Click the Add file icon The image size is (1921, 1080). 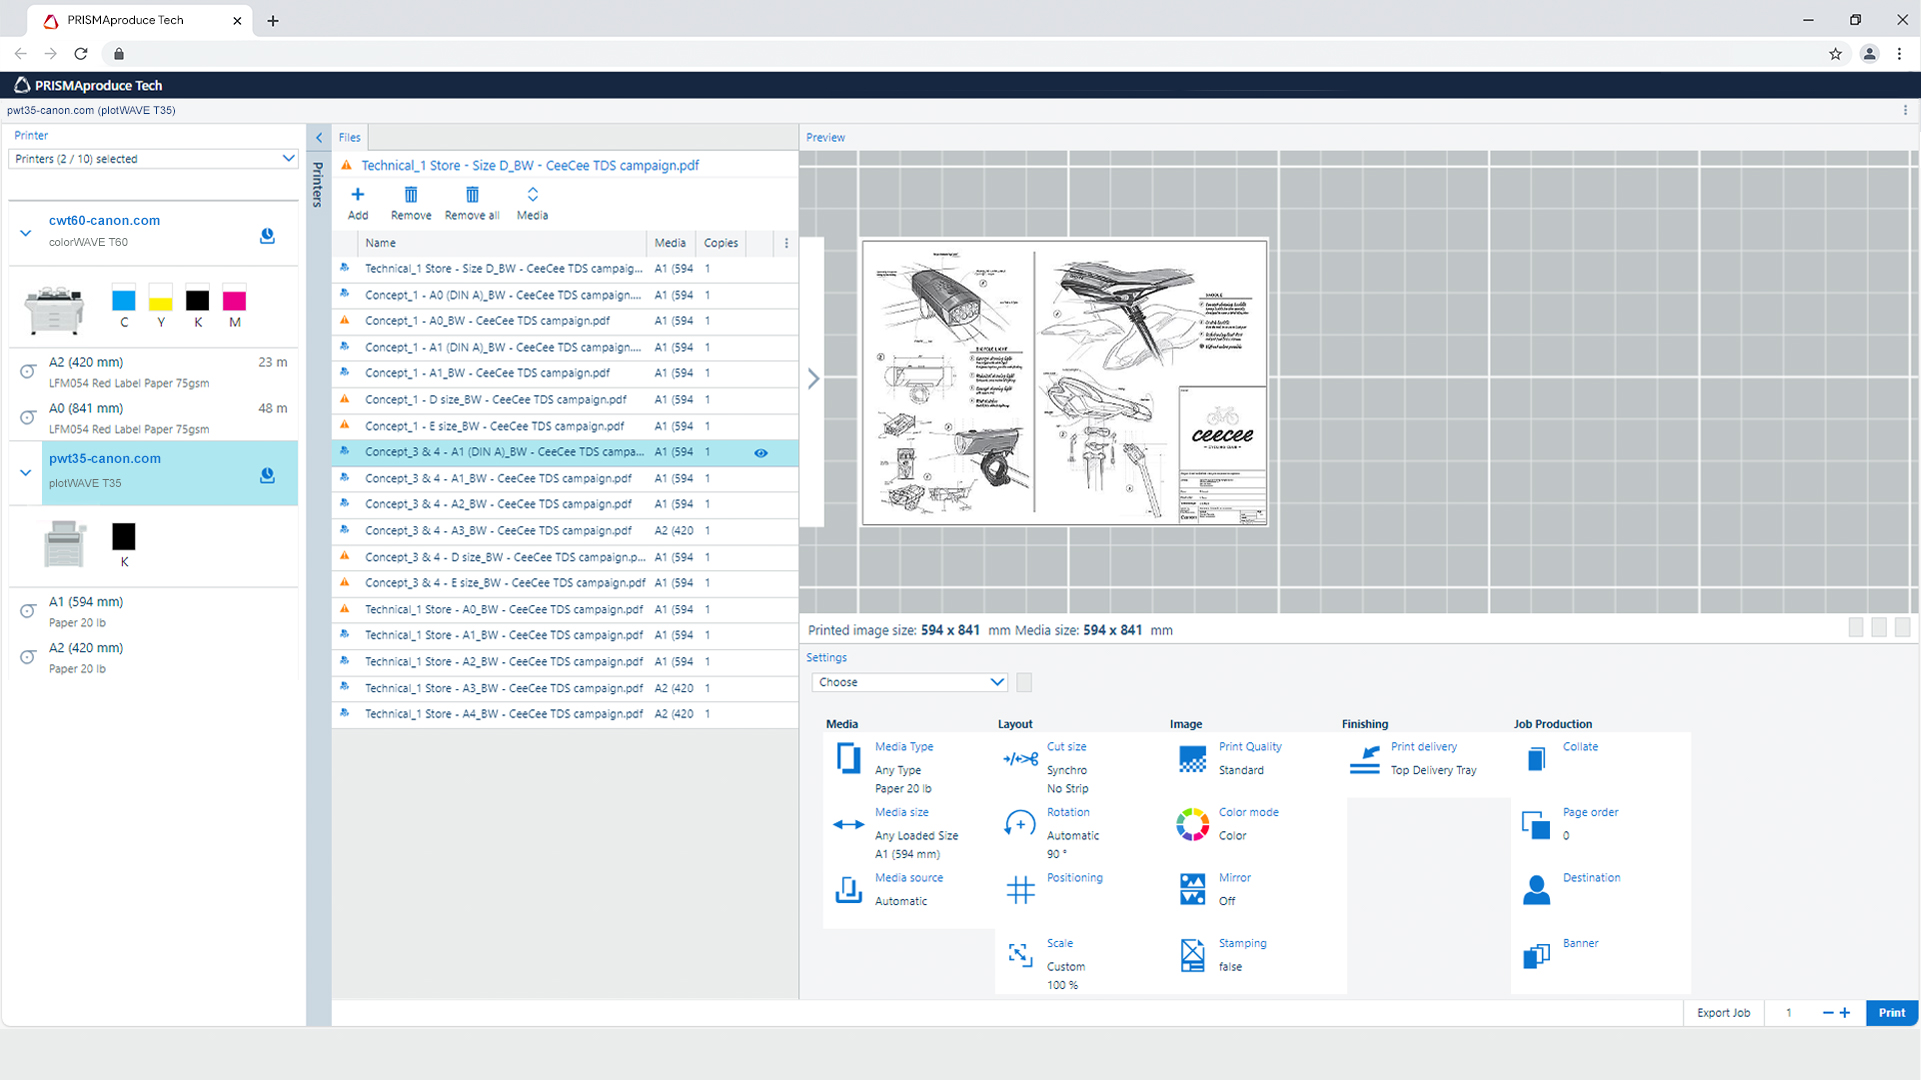tap(357, 195)
